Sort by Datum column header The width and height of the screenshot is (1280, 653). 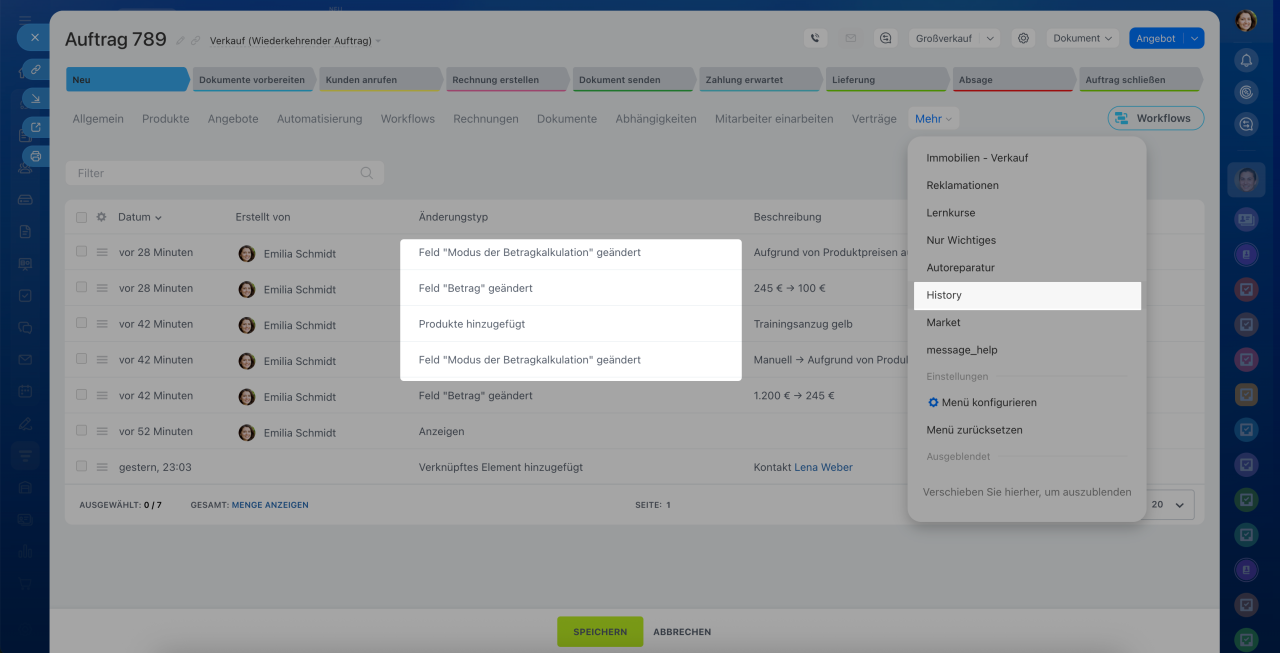[140, 217]
